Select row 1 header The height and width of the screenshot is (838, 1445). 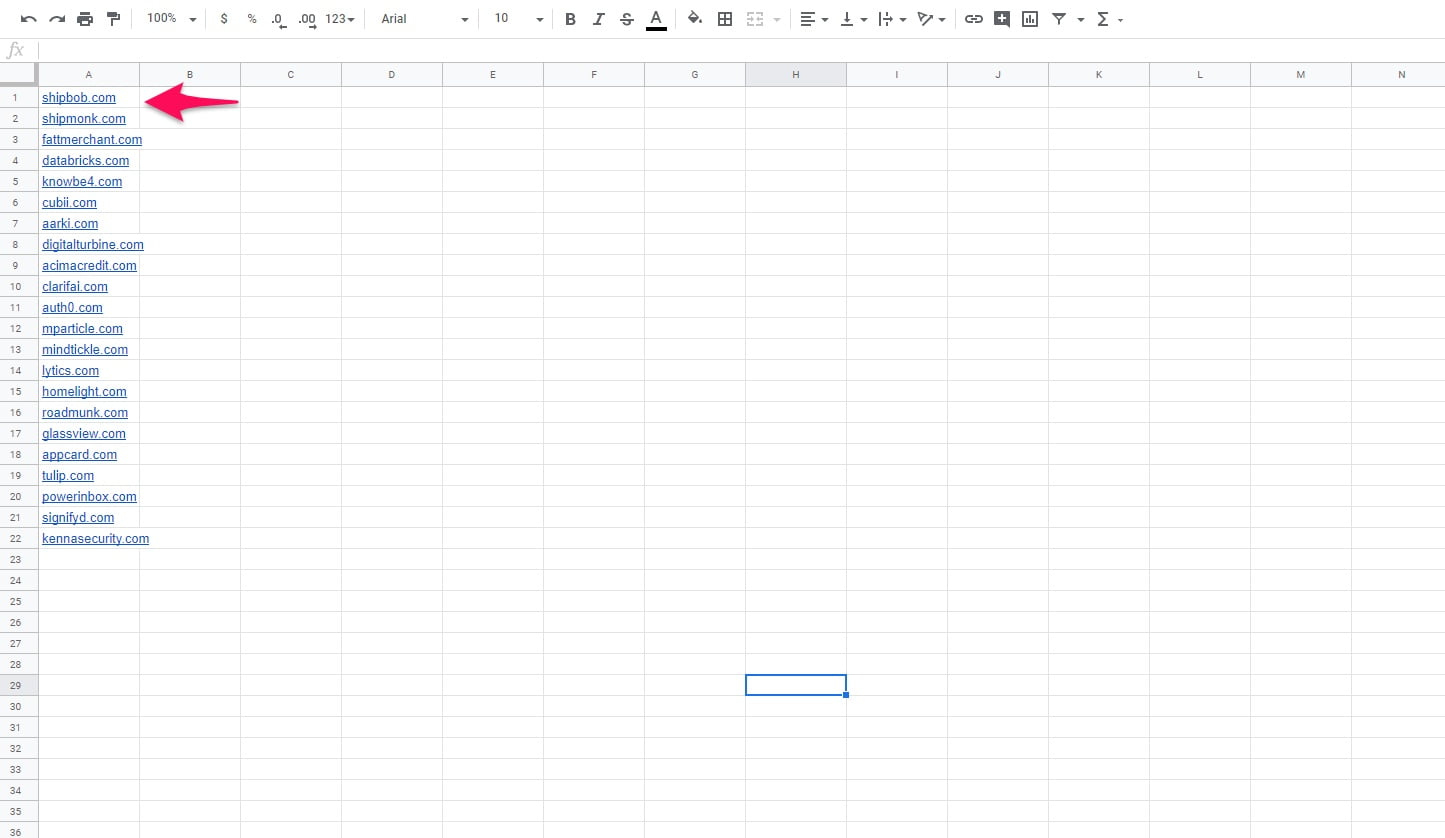point(19,97)
